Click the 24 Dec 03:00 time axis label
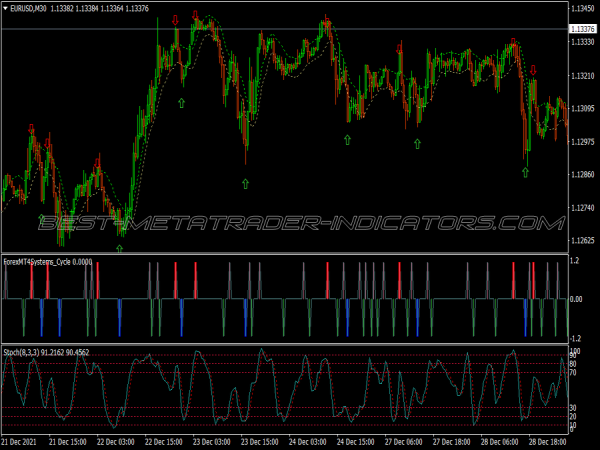Screen dimensions: 600x450 pos(307,442)
